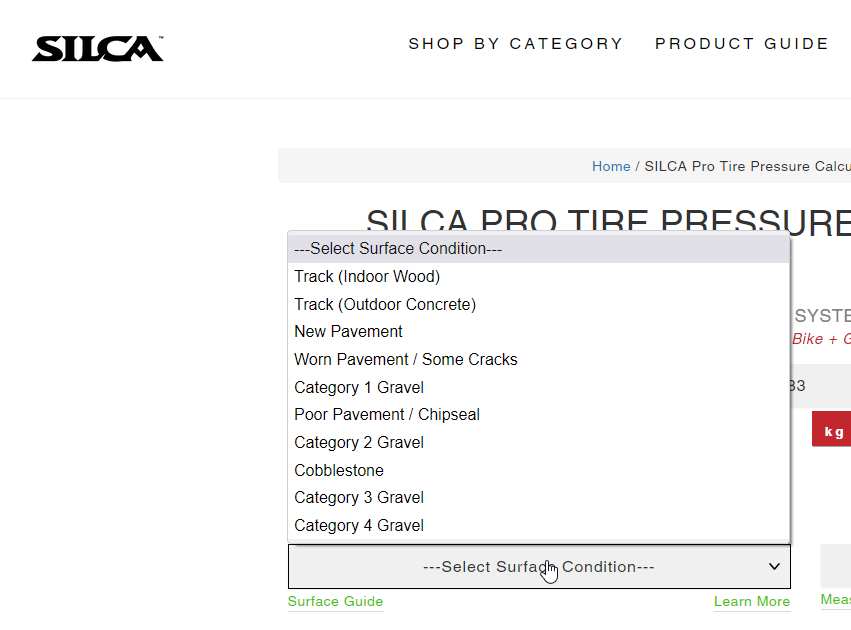851x630 pixels.
Task: Select Worn Pavement / Some Cracks
Action: pos(406,360)
